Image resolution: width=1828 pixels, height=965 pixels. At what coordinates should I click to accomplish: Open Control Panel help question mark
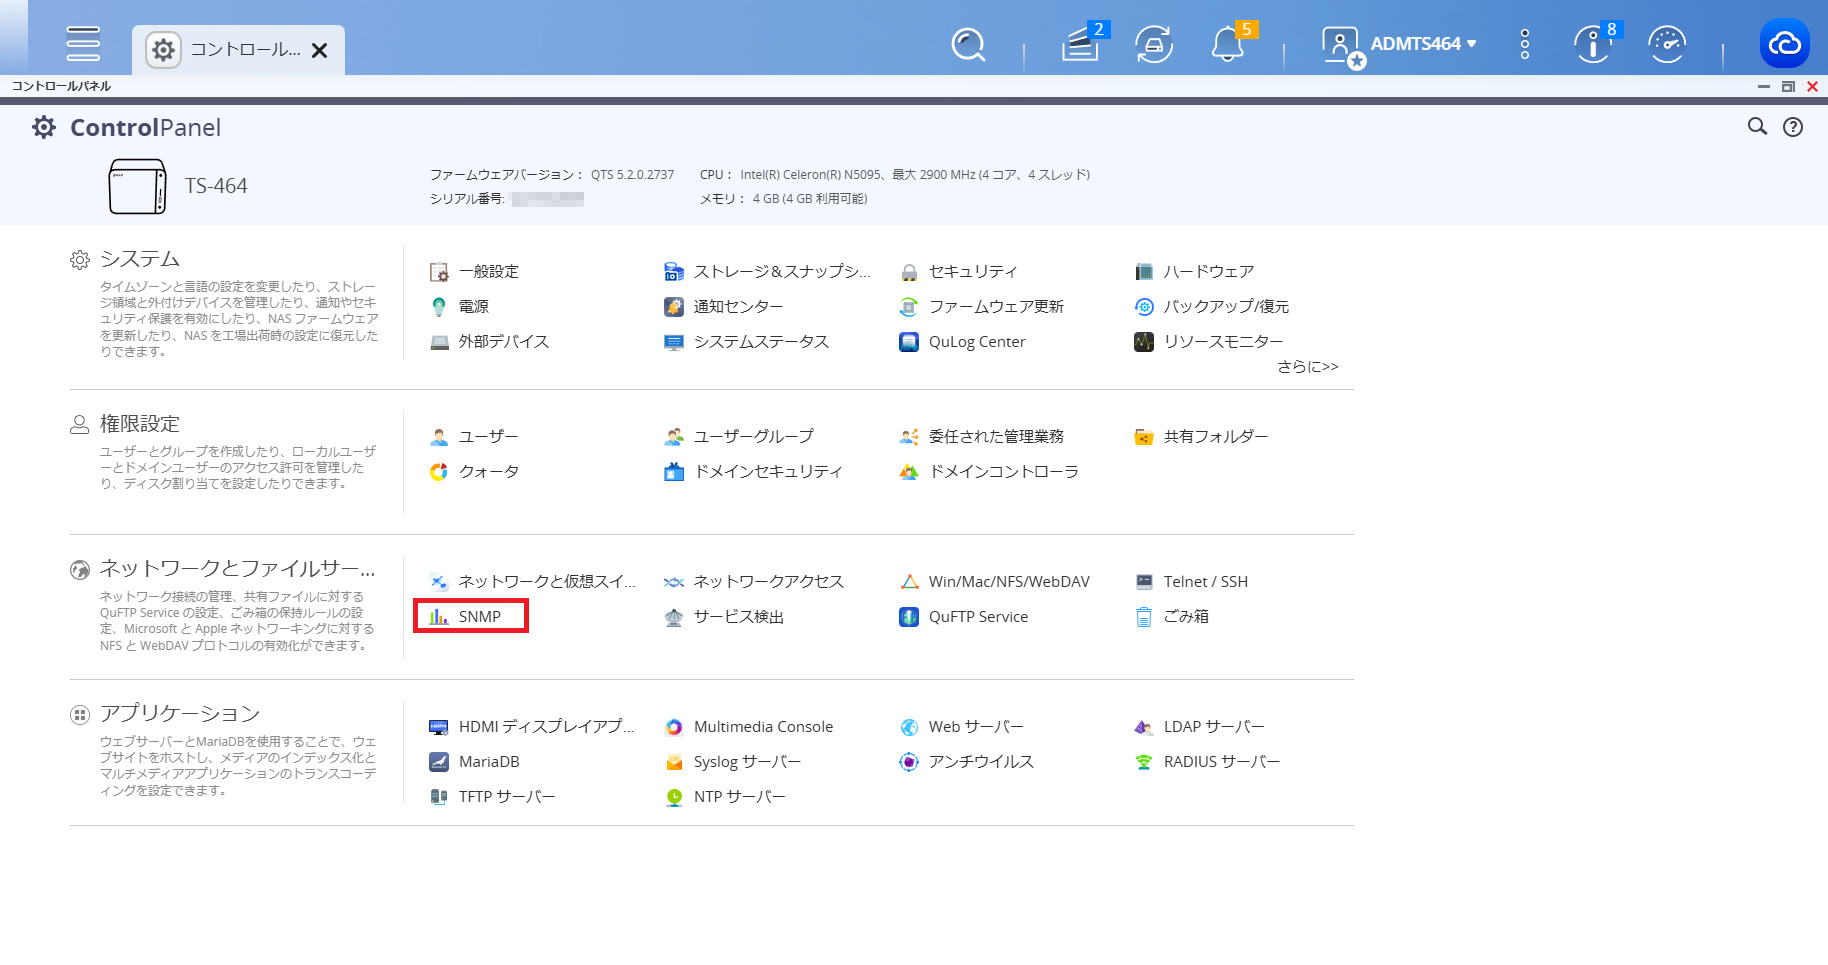tap(1793, 127)
